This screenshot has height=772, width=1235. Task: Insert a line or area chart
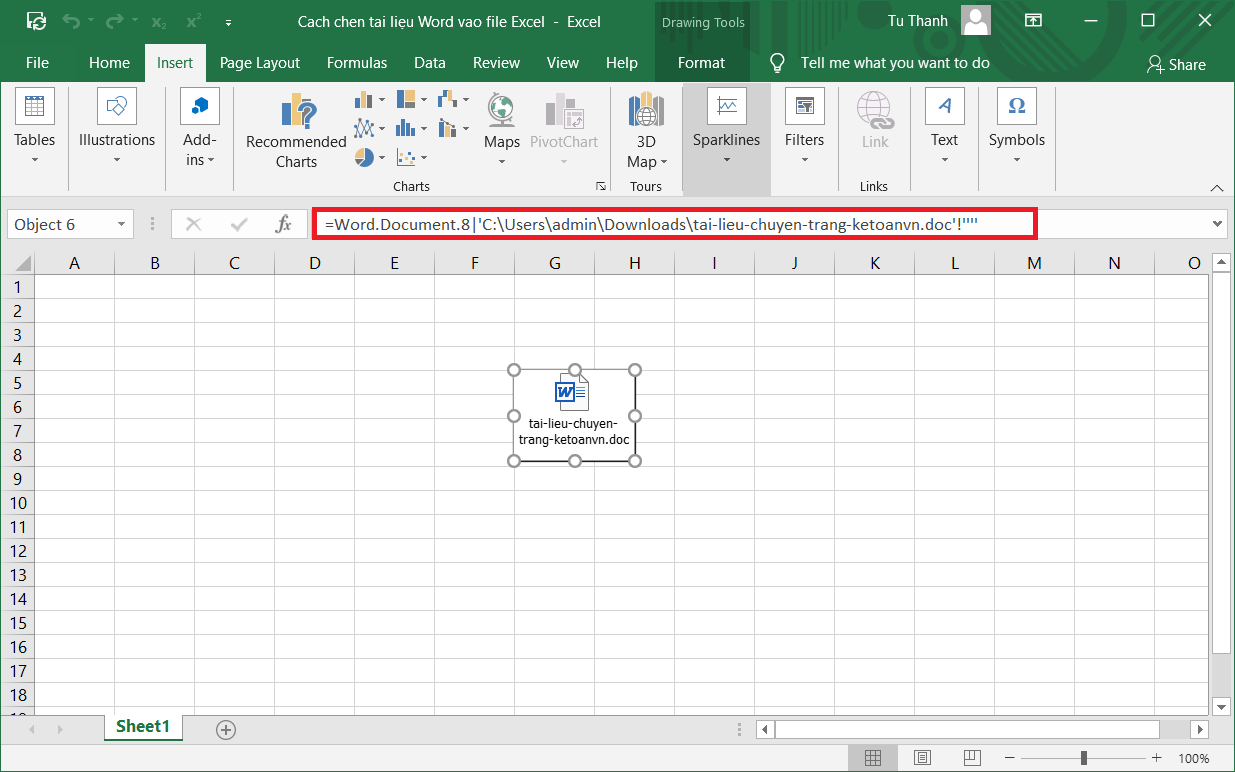pyautogui.click(x=365, y=129)
